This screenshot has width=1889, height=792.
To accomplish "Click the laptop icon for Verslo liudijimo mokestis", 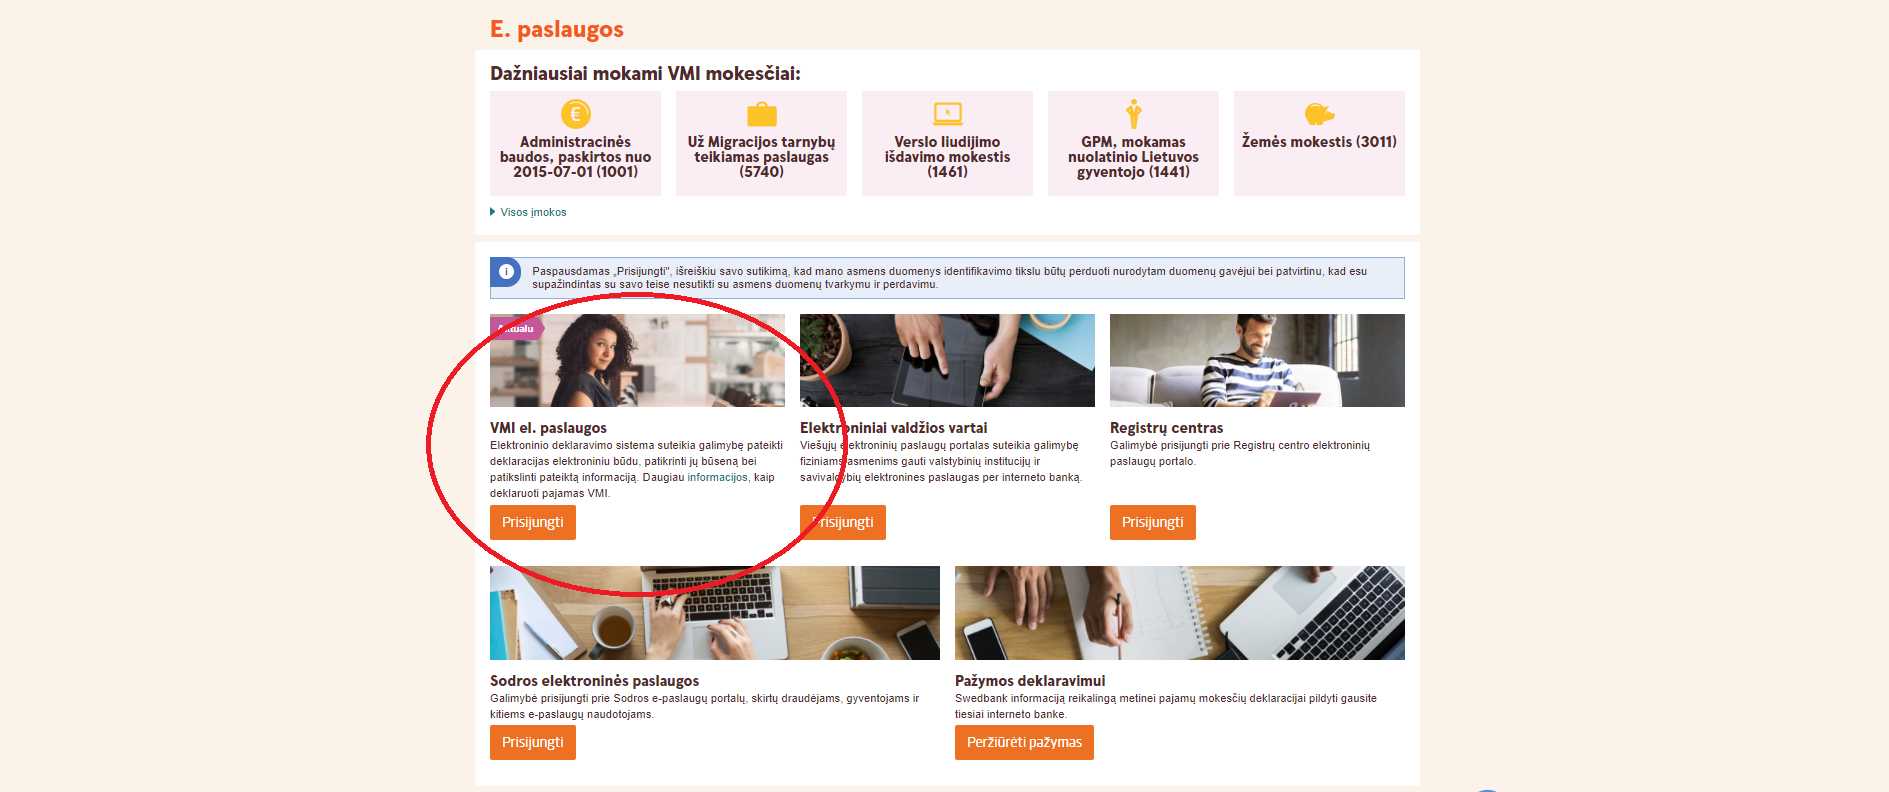I will 947,114.
